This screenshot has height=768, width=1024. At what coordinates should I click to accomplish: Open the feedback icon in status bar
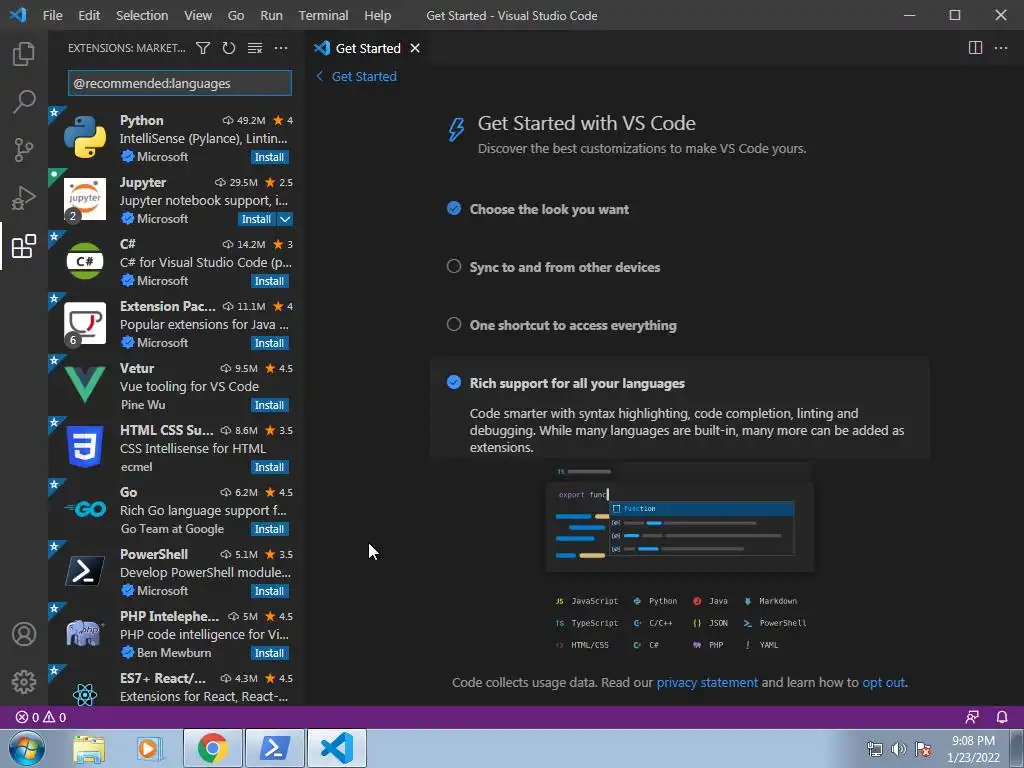[972, 717]
